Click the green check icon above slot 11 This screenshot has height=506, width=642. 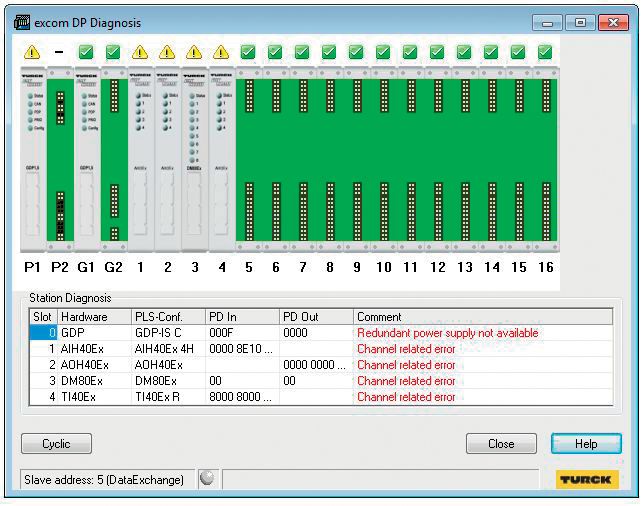pos(410,52)
